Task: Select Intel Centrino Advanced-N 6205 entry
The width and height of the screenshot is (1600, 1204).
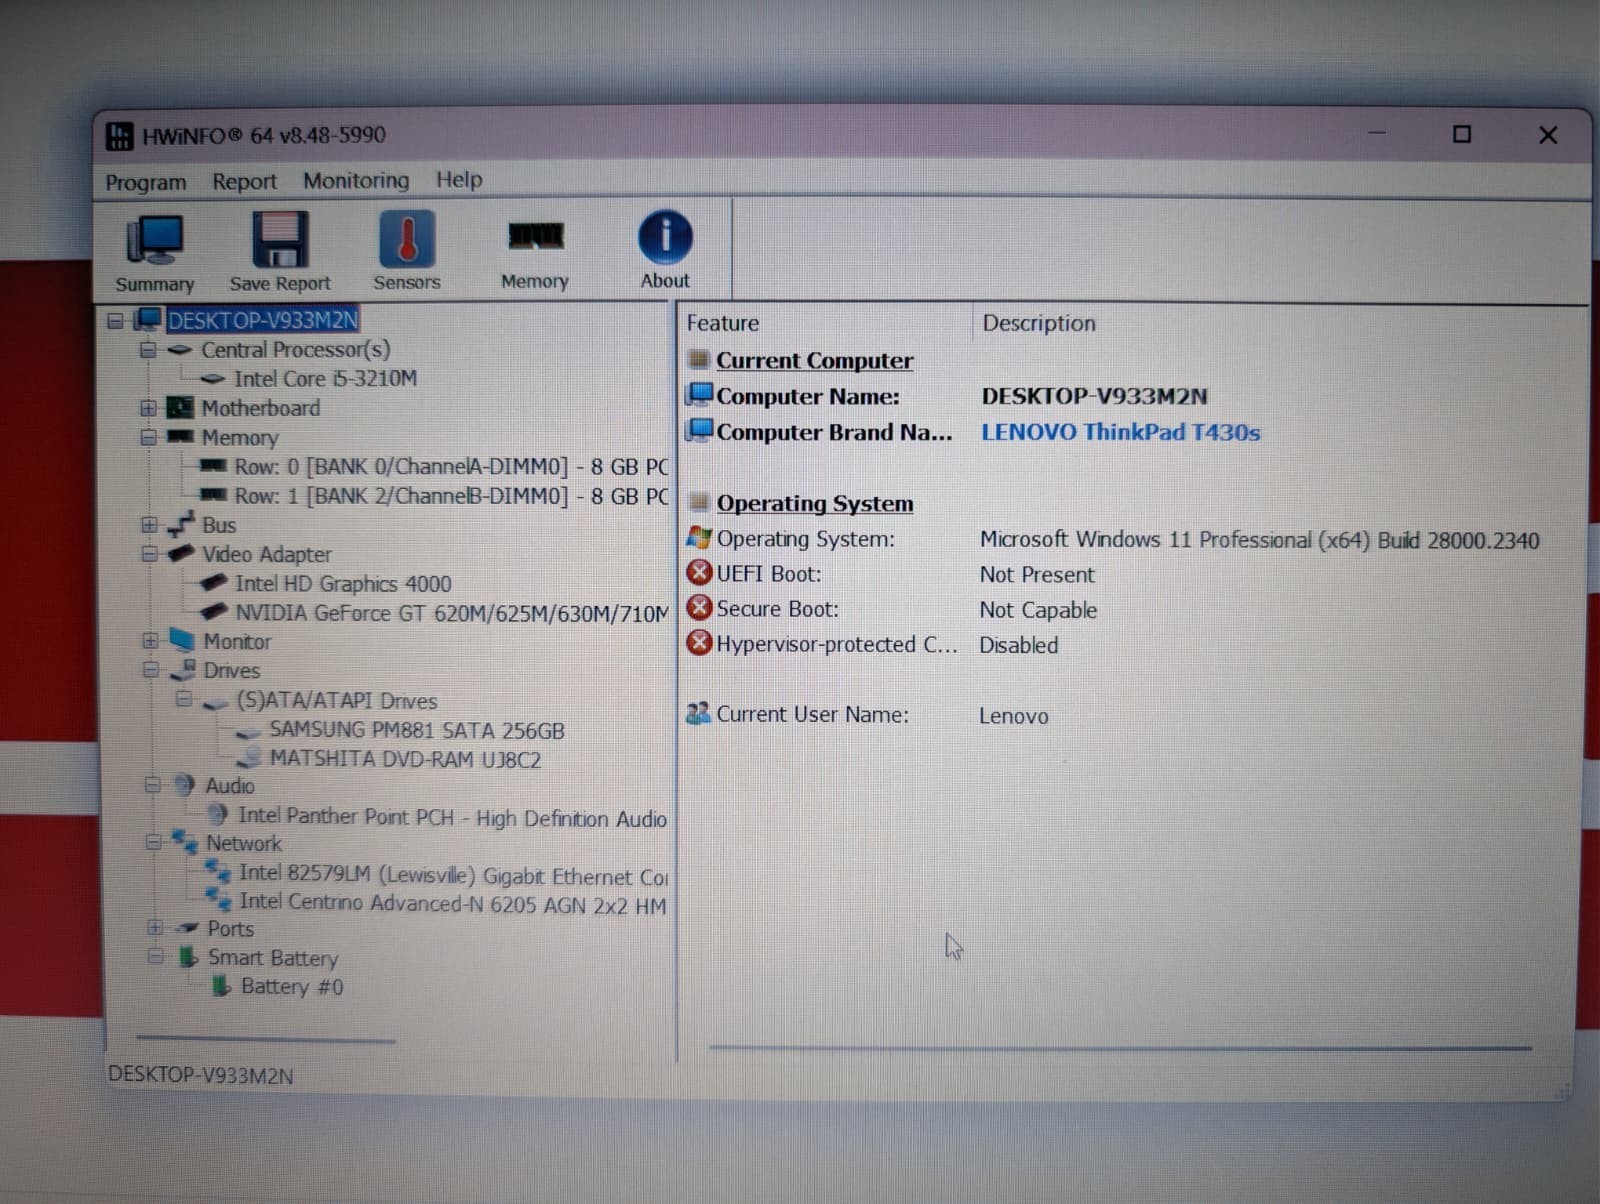Action: coord(453,903)
